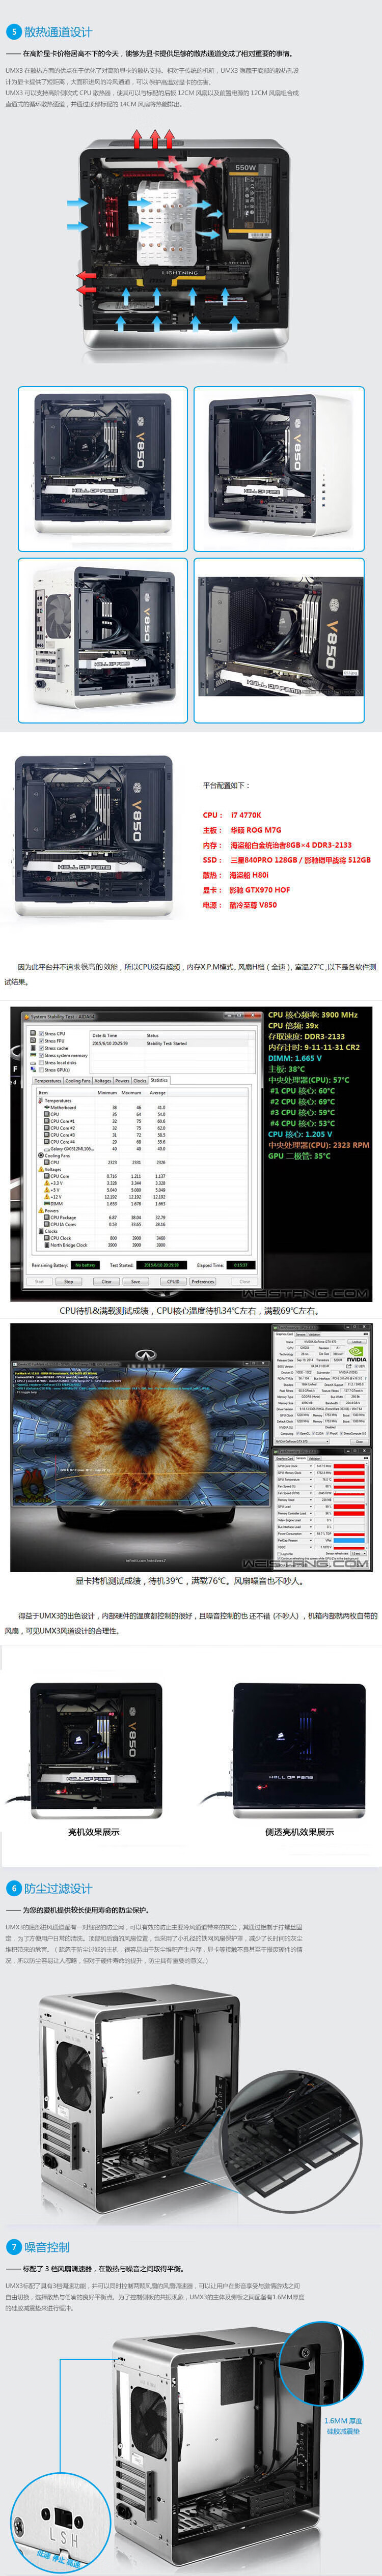
Task: Open the bottom-right V850 close-up photo
Action: (x=279, y=640)
